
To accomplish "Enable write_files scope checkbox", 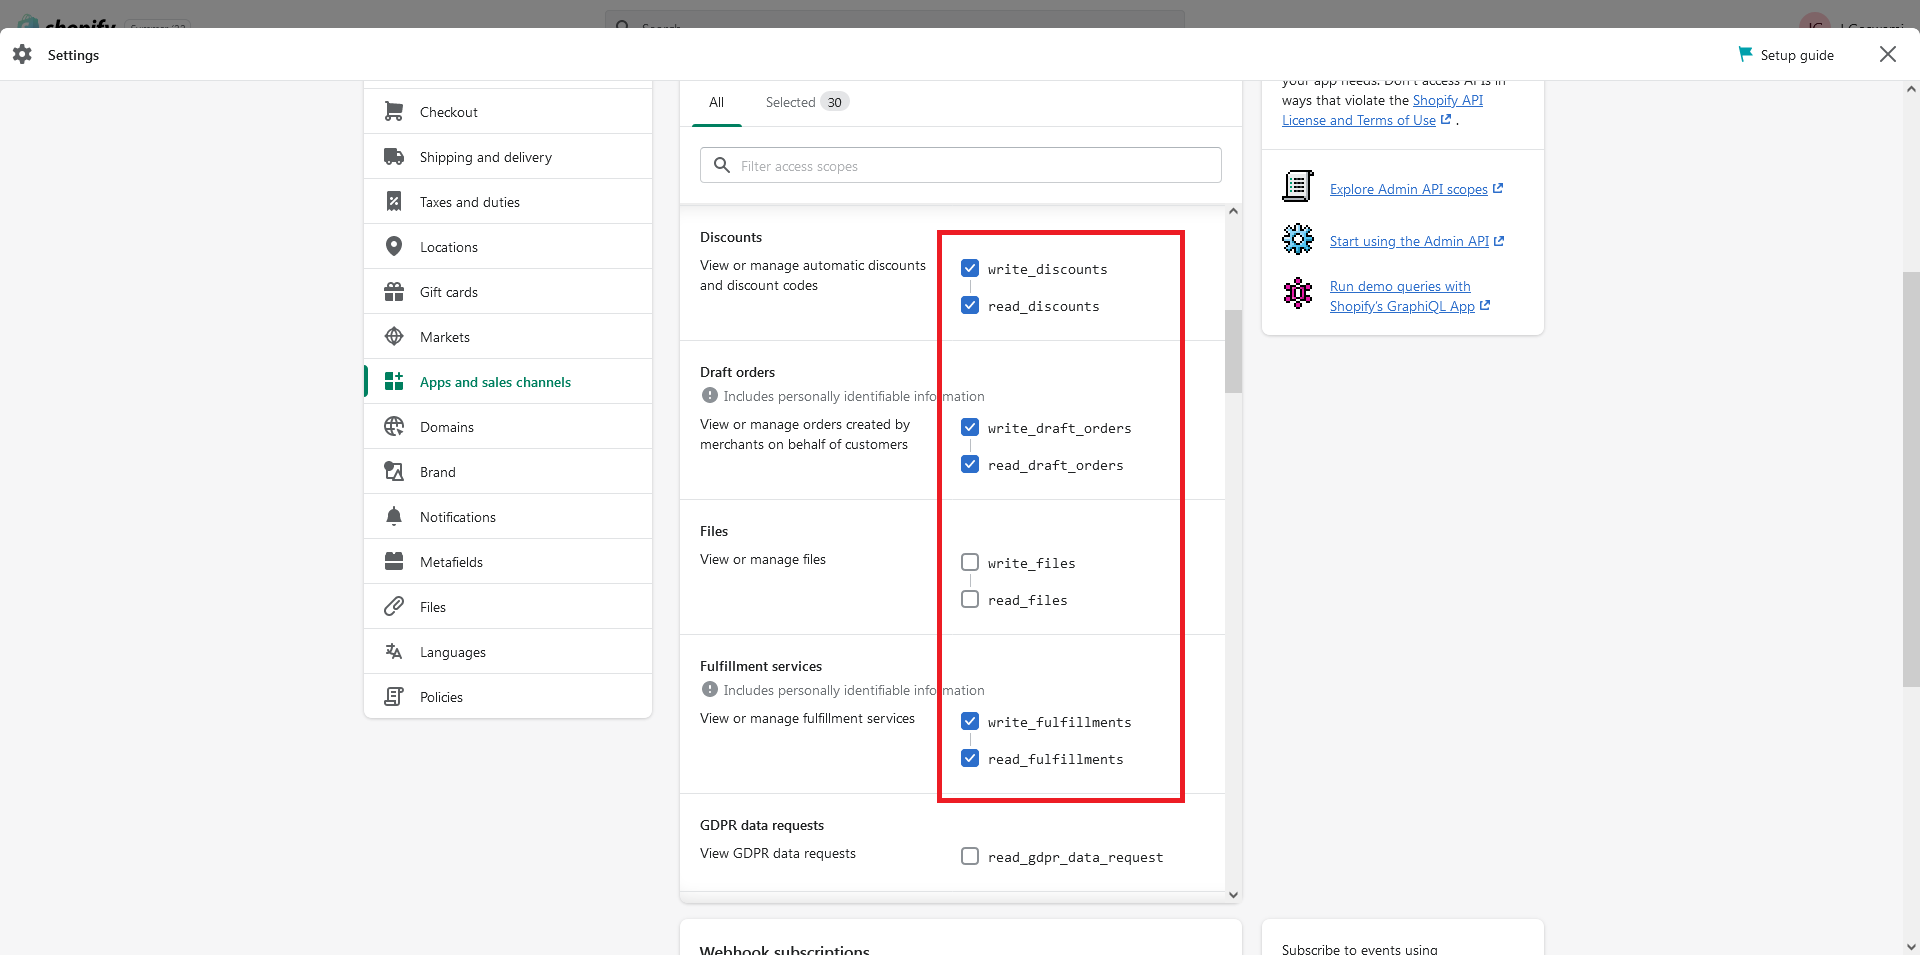I will [970, 562].
